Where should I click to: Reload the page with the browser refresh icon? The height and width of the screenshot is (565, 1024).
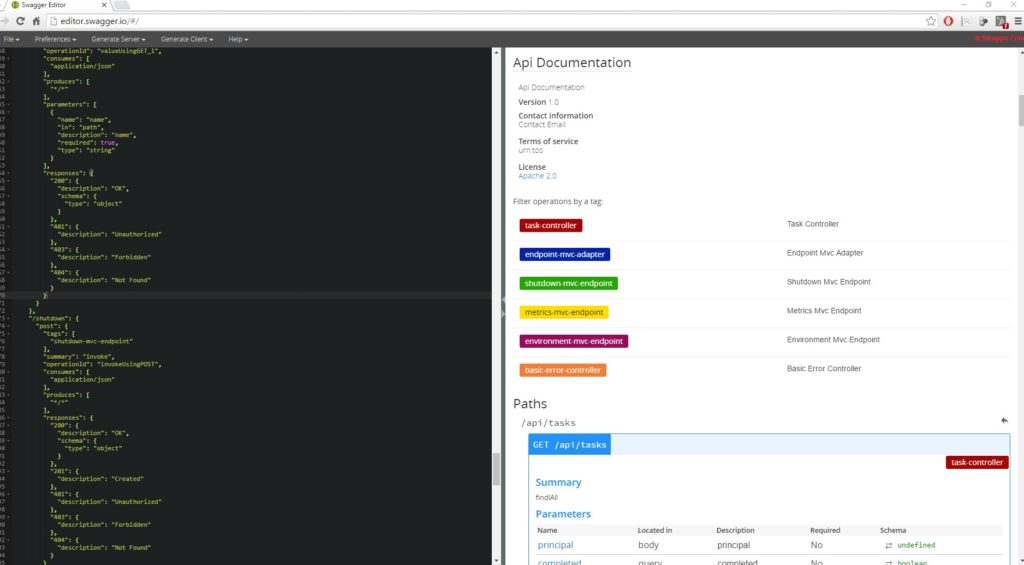tap(20, 21)
